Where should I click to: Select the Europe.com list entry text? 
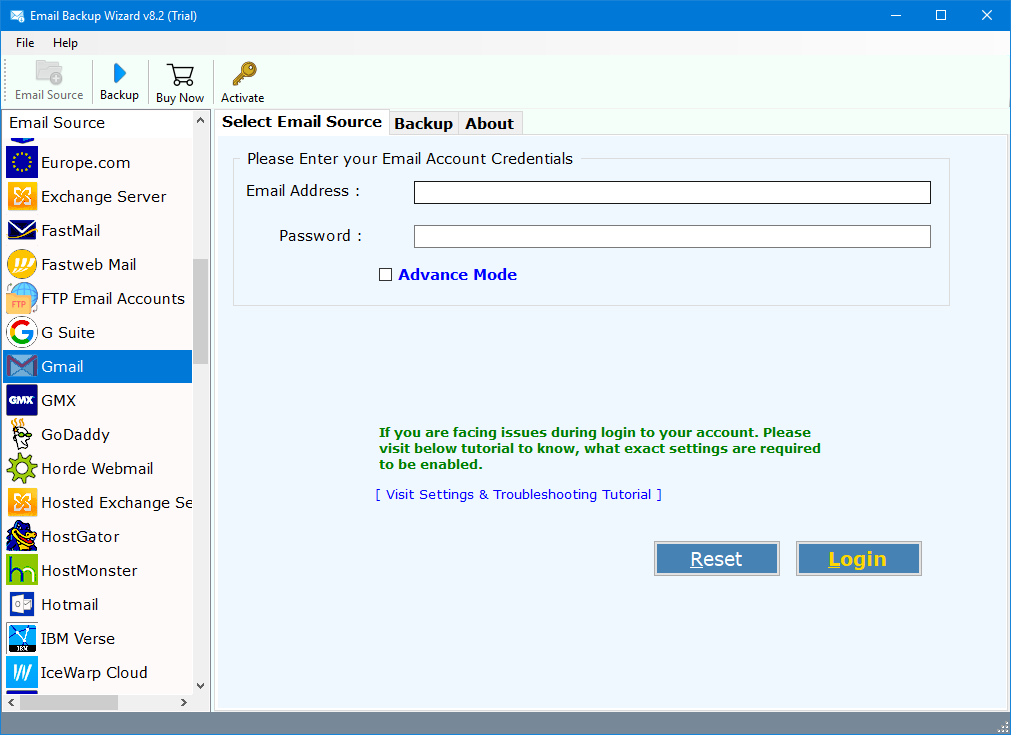coord(86,163)
